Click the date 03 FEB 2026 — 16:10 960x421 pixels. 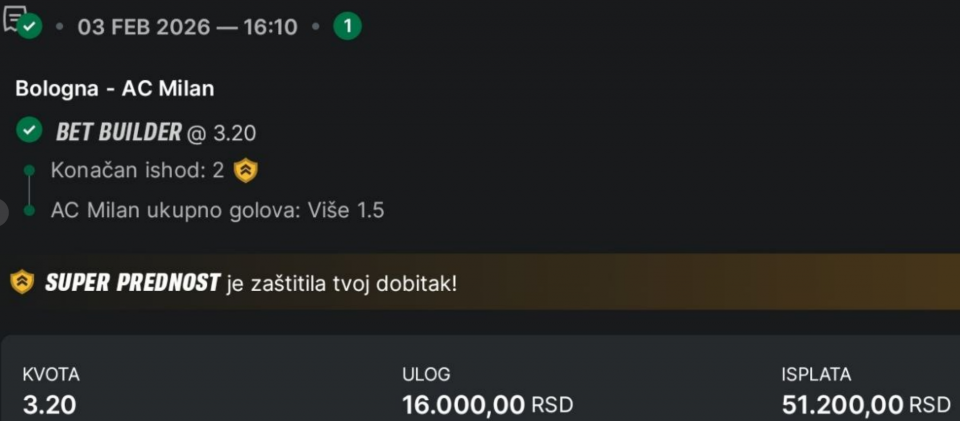click(188, 27)
